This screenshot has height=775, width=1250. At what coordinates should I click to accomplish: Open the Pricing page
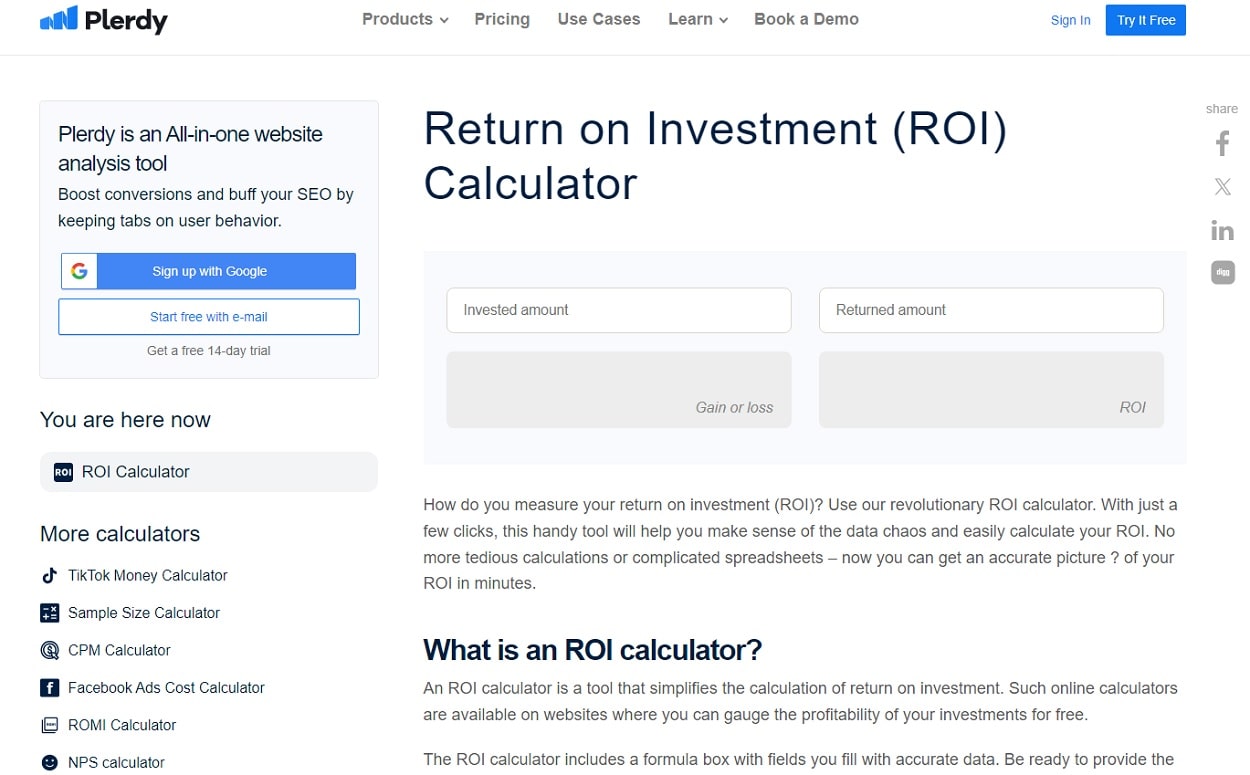tap(502, 20)
